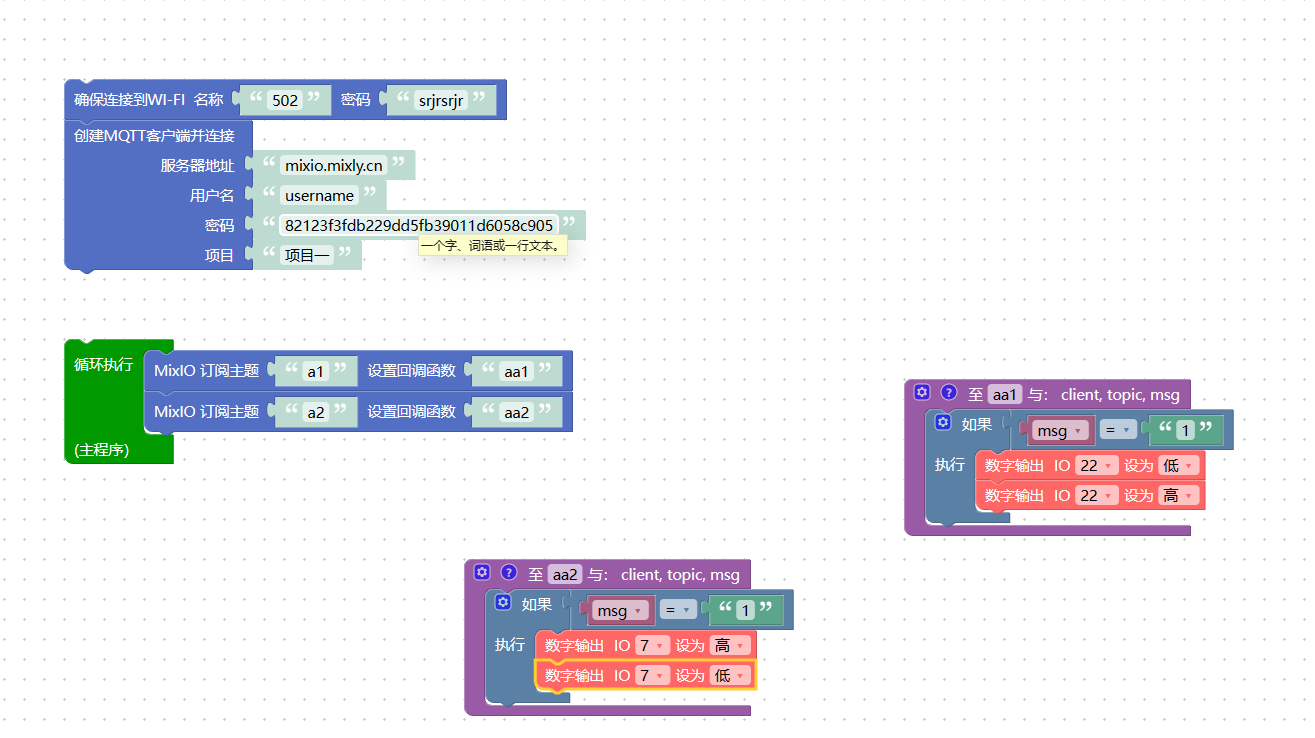Open gear settings on aa2 function block

[482, 573]
